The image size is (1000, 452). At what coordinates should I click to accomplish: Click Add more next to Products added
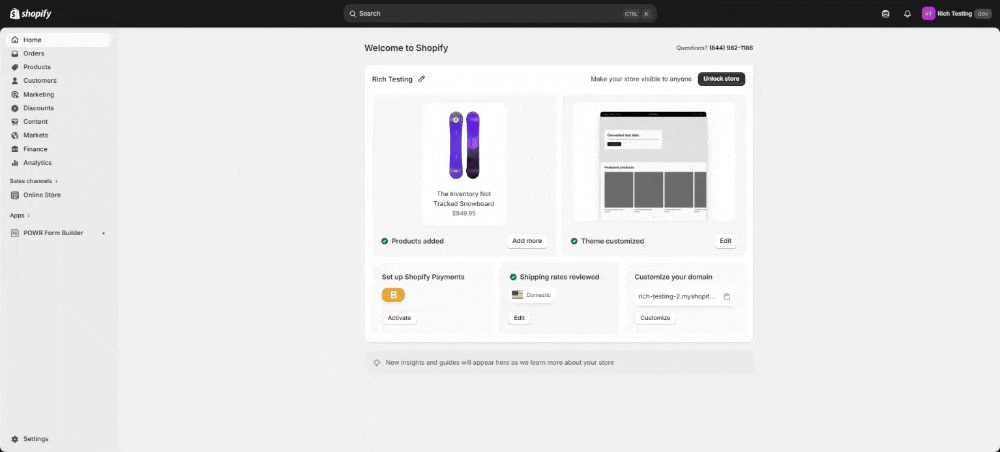coord(527,241)
